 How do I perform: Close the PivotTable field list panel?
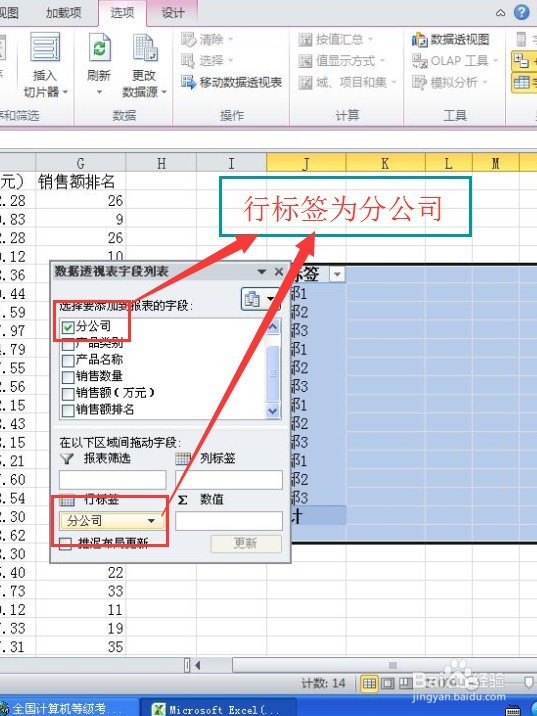279,272
